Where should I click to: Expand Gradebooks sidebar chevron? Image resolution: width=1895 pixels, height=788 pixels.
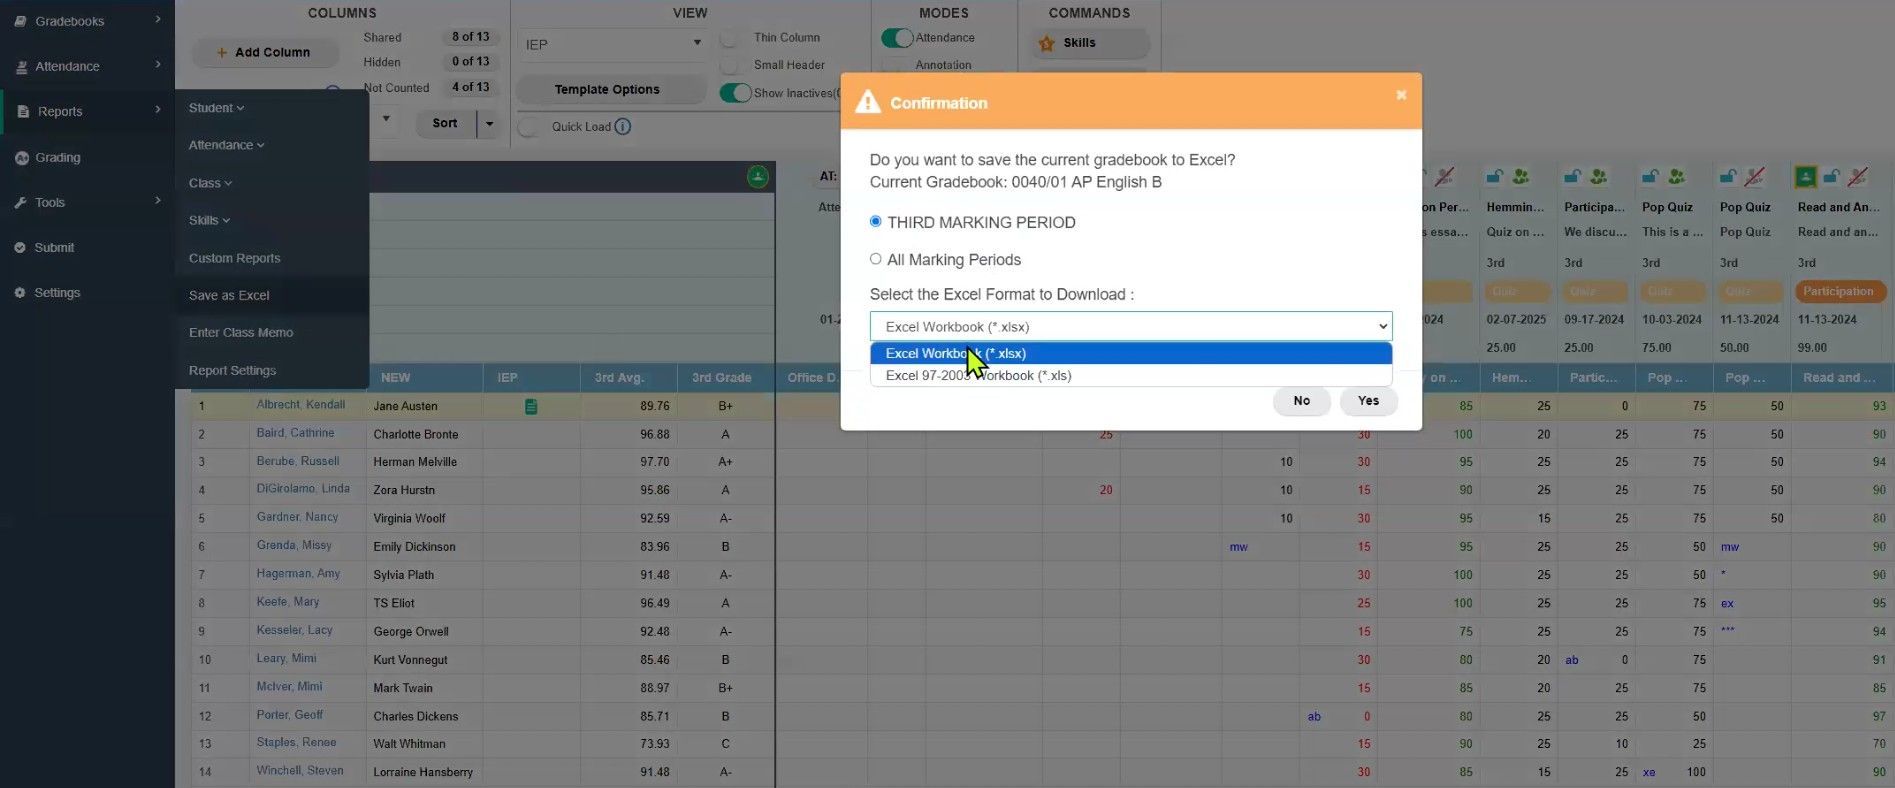point(158,20)
